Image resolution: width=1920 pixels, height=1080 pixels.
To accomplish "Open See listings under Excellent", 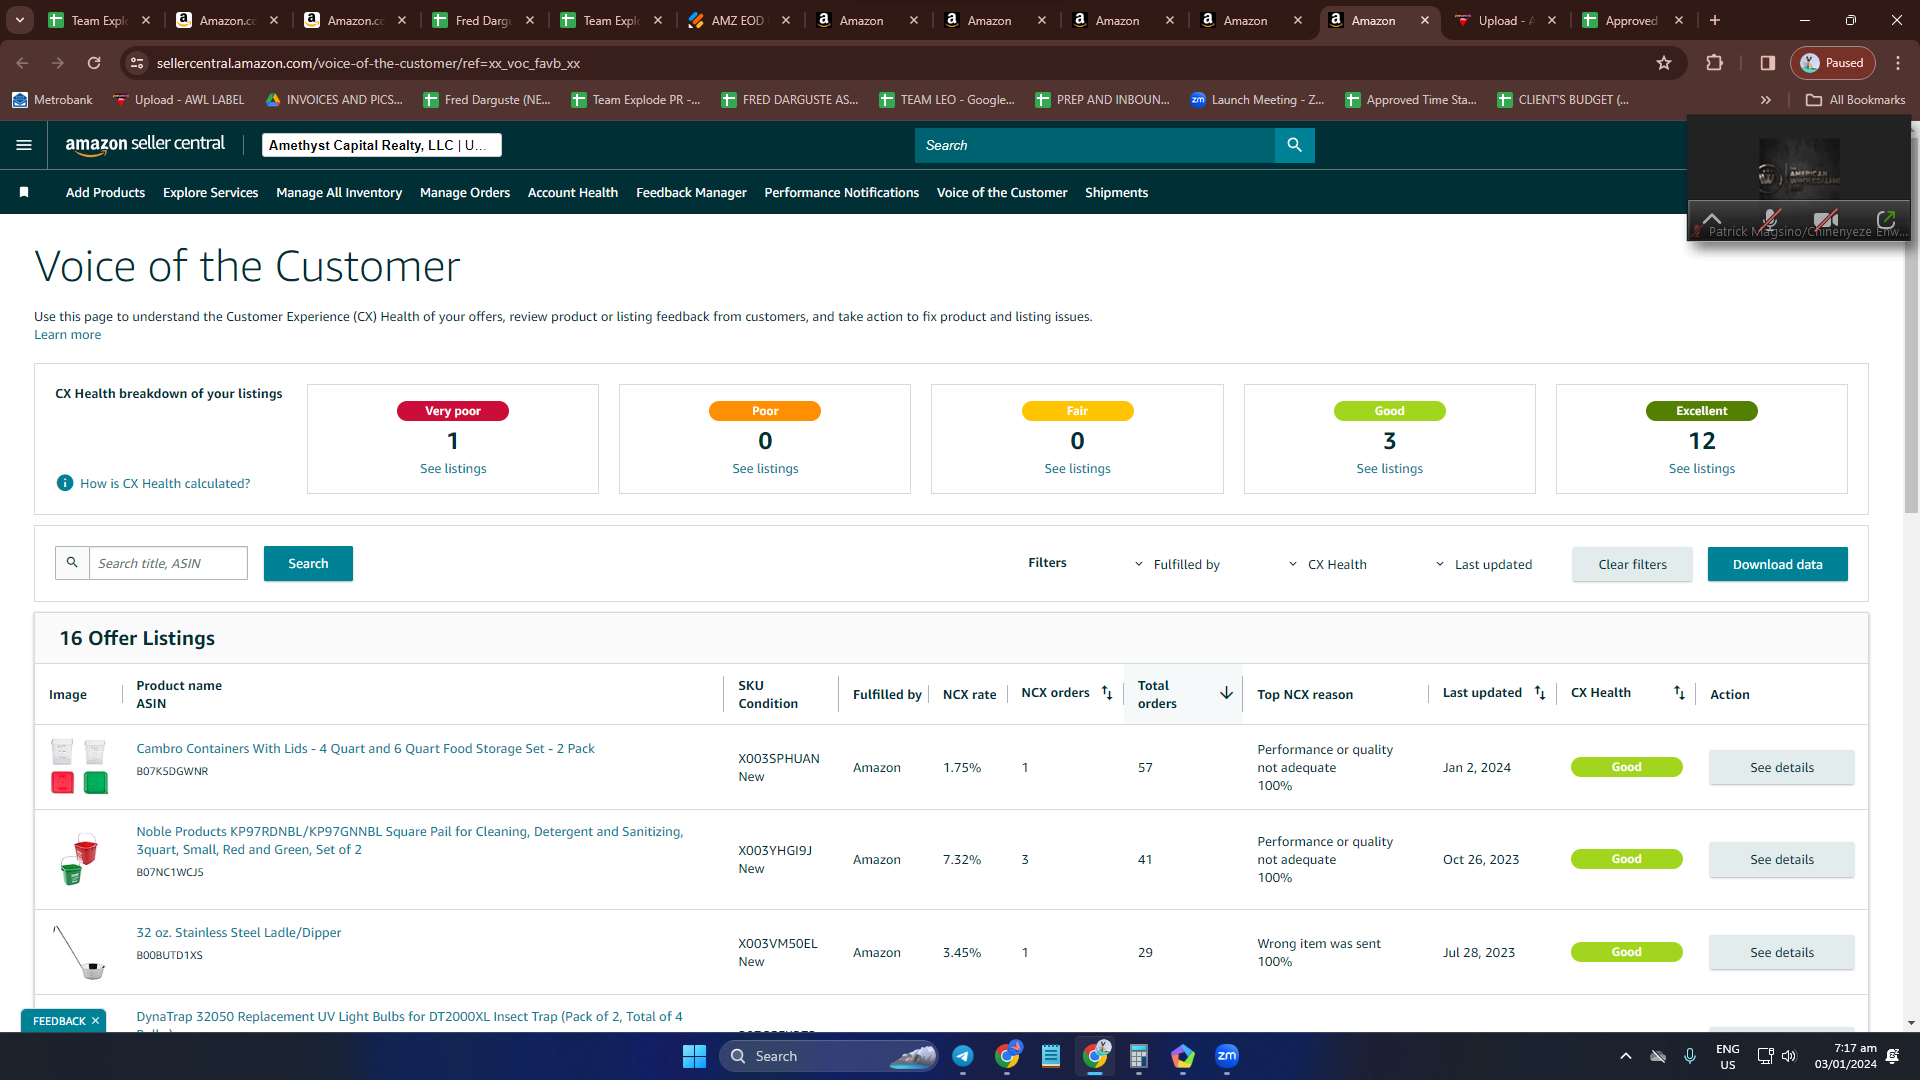I will (x=1701, y=468).
